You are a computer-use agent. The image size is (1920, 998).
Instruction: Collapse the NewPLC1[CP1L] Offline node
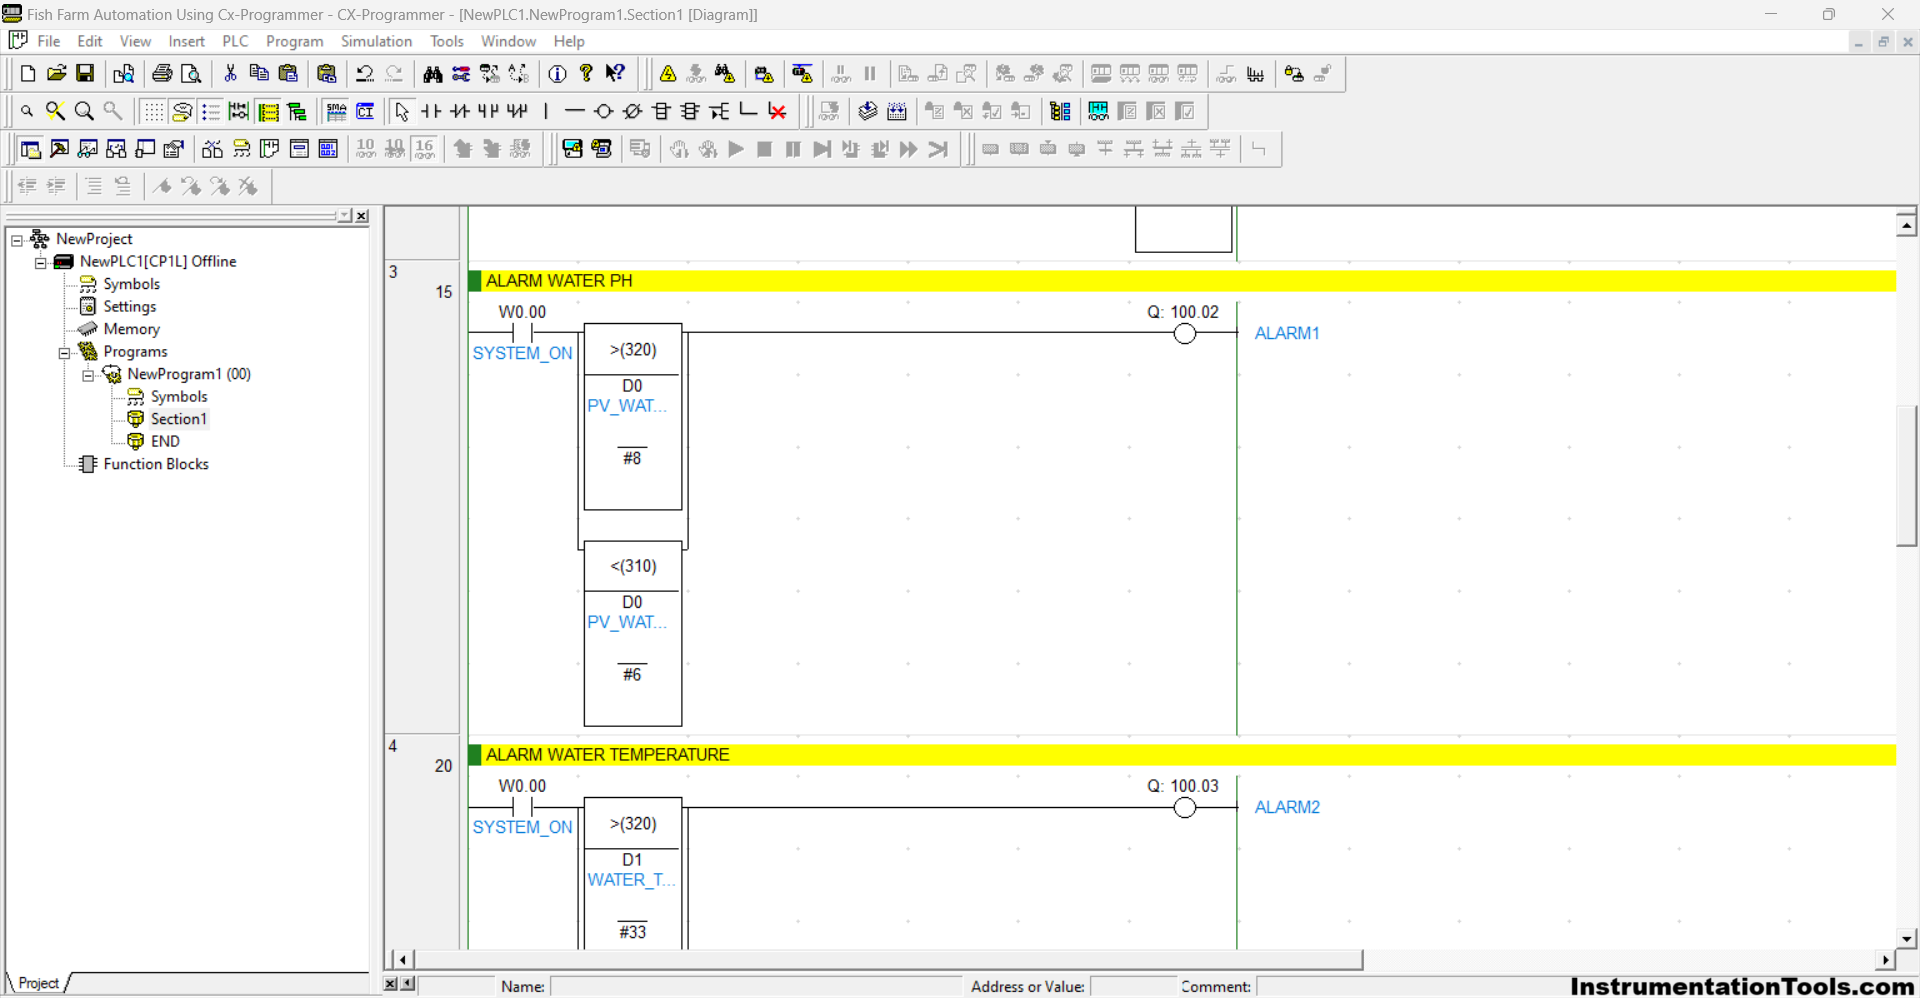tap(41, 262)
